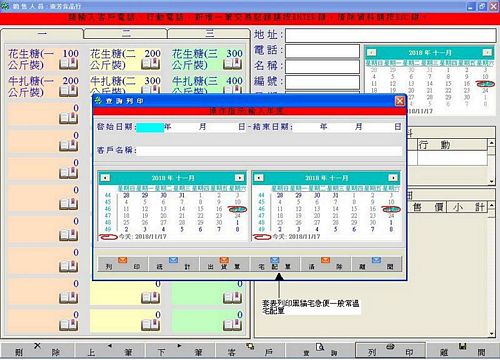Click the 統計 statistics button in the dialog
Viewport: 500px width, 360px height.
[x=174, y=264]
